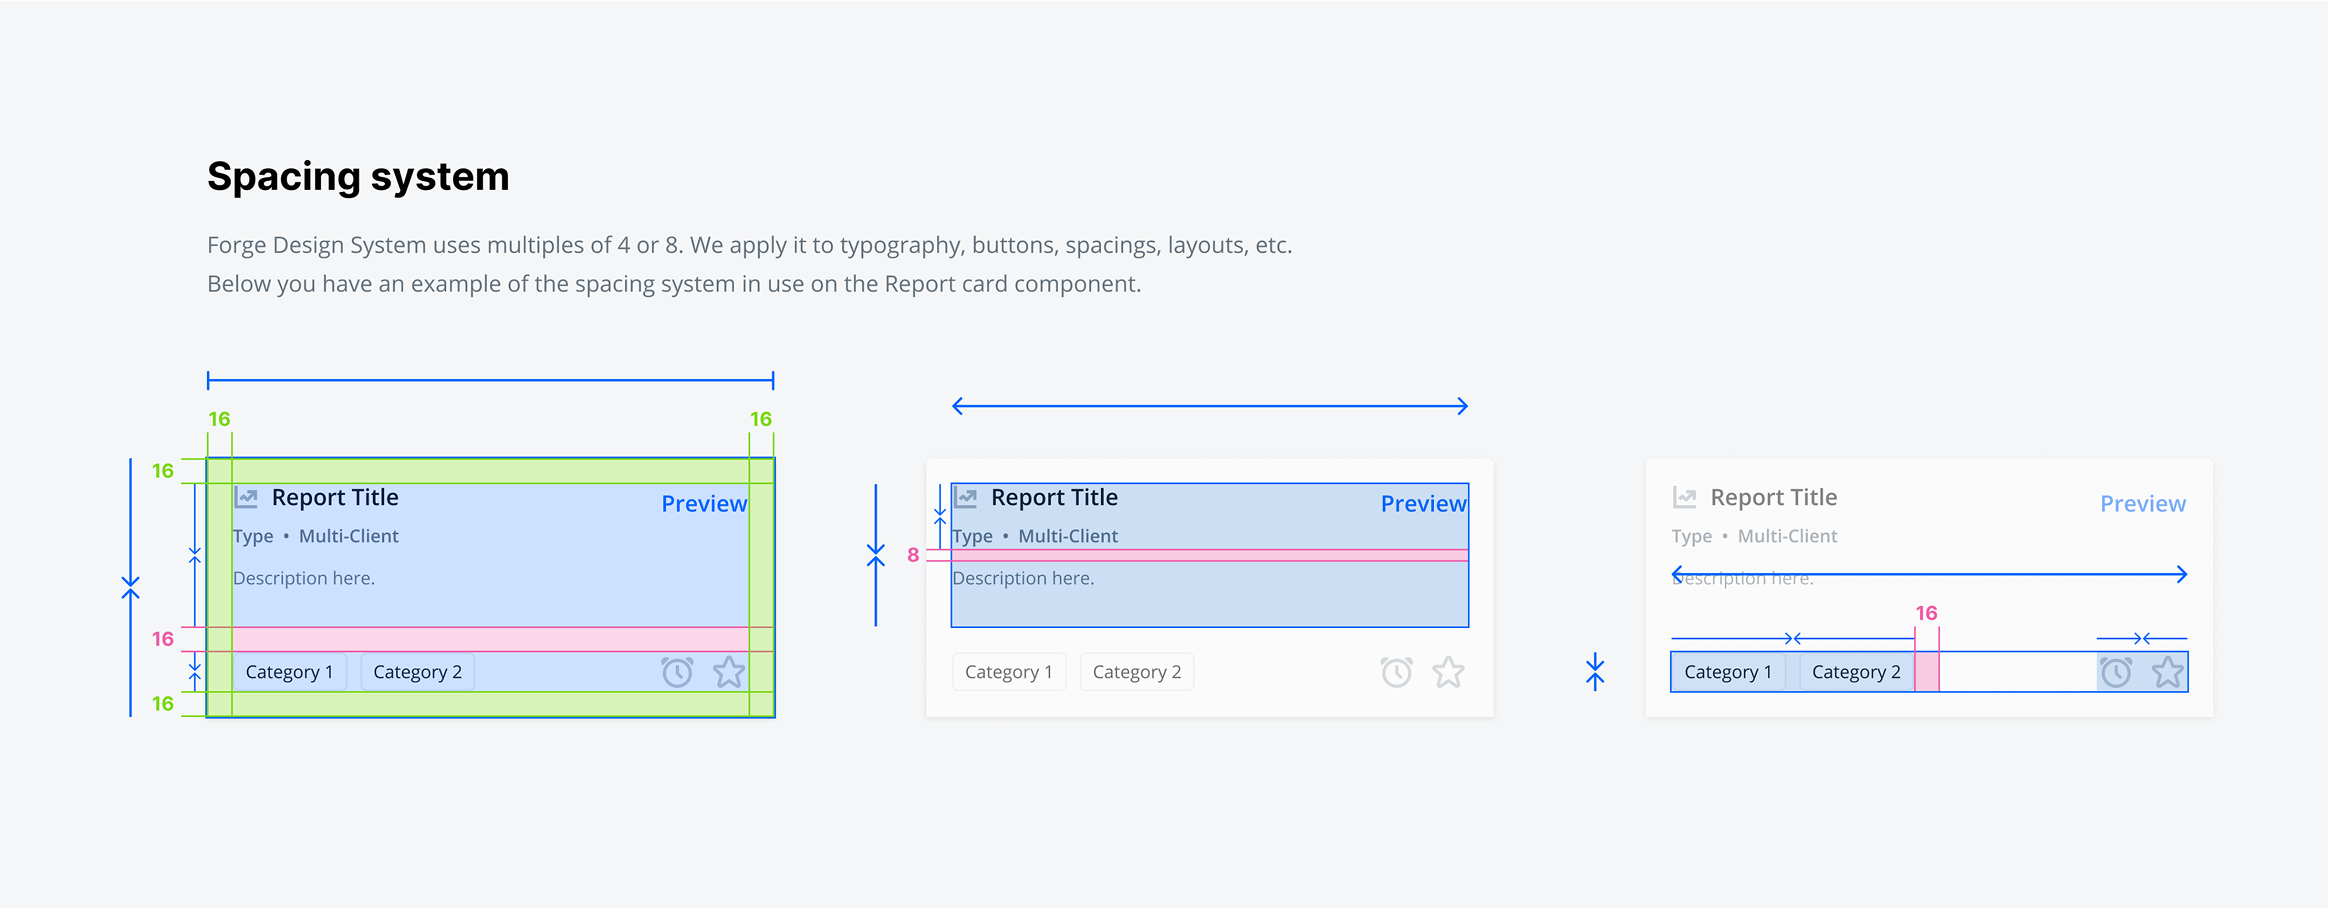The image size is (2328, 908).
Task: Click the alarm clock icon in the middle card
Action: pyautogui.click(x=1397, y=672)
